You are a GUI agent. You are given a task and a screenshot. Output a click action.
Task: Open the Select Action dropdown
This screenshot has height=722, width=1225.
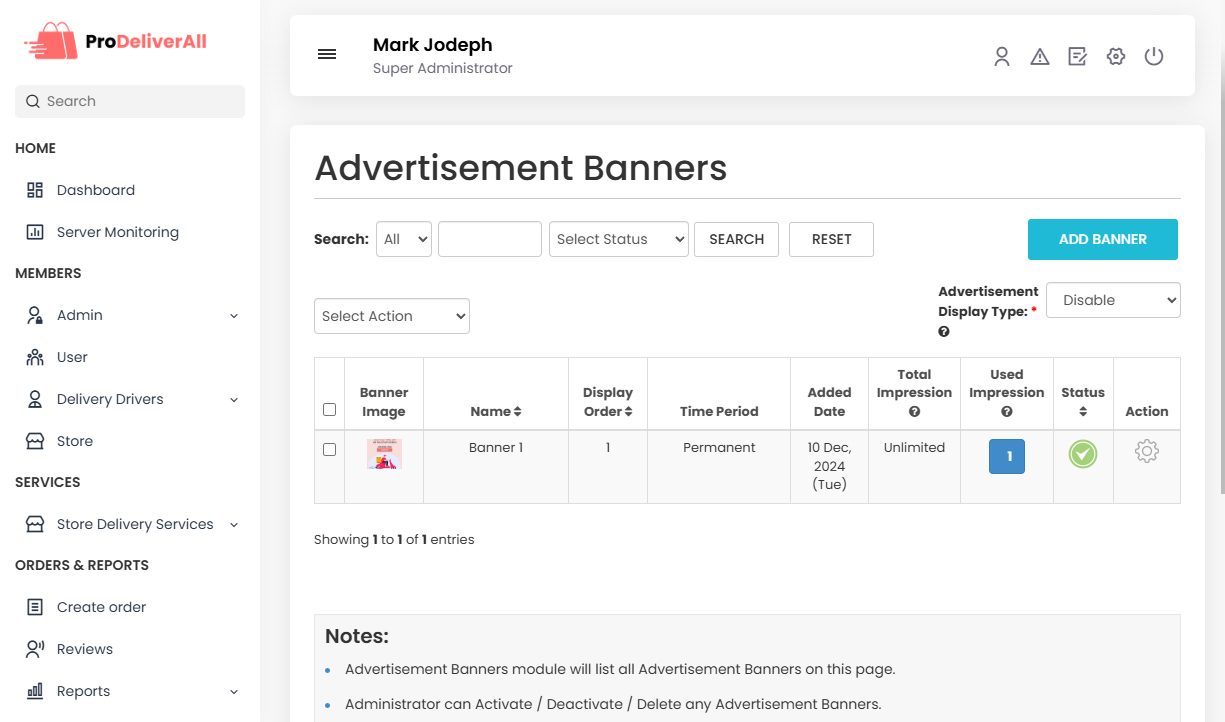pyautogui.click(x=392, y=316)
